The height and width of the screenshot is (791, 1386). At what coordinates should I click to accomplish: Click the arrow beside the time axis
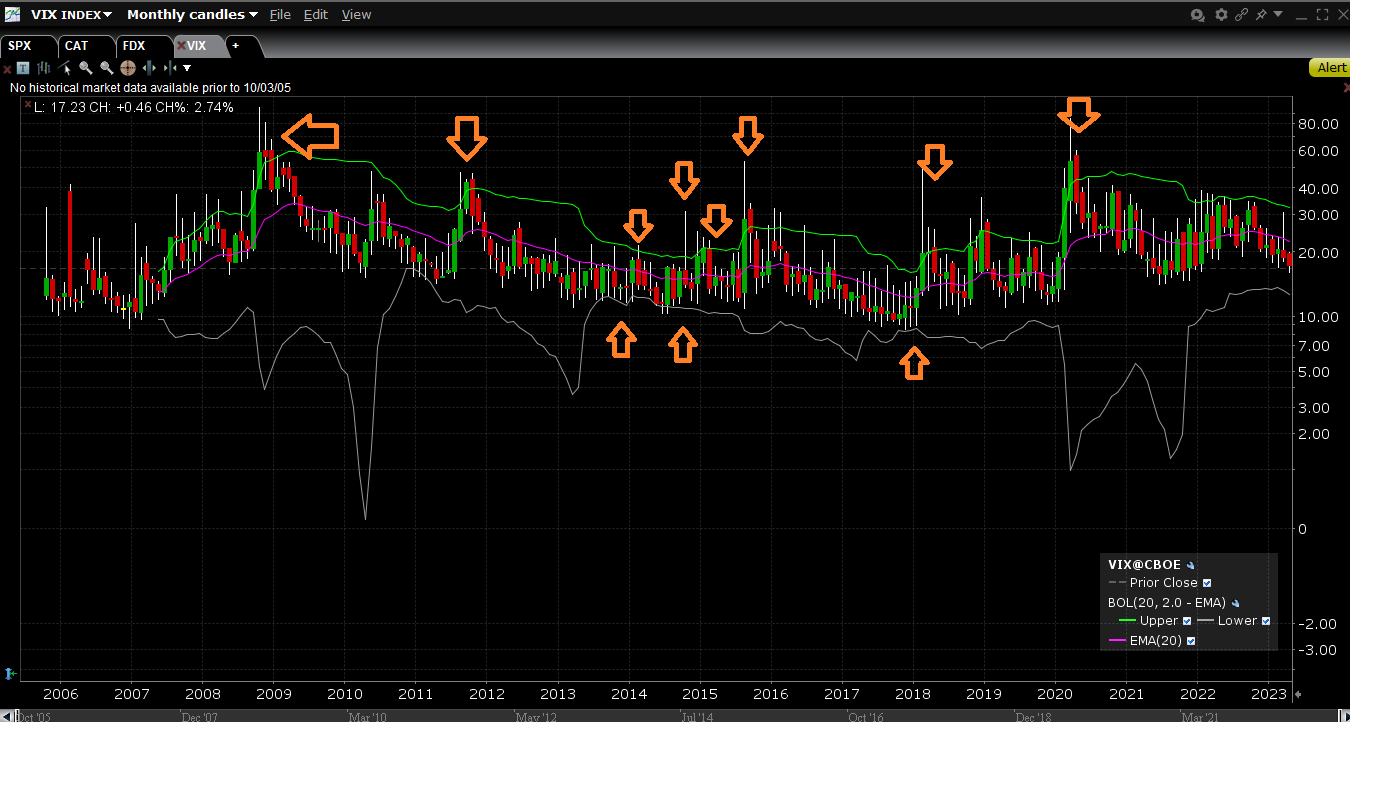1298,694
